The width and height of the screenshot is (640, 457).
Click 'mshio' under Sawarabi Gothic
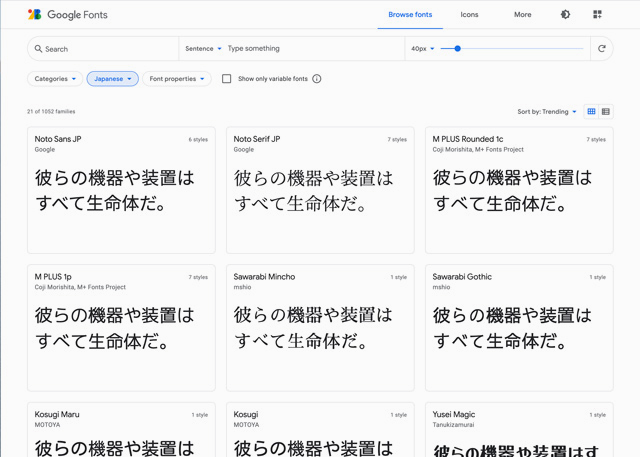tap(441, 287)
